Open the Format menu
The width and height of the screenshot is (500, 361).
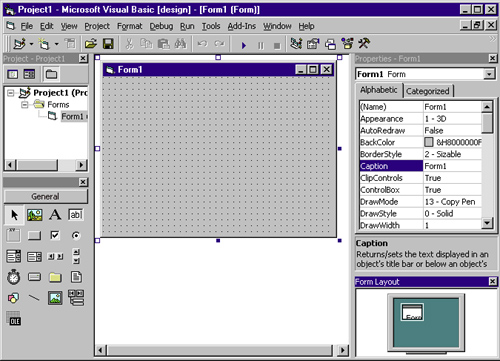pos(130,26)
